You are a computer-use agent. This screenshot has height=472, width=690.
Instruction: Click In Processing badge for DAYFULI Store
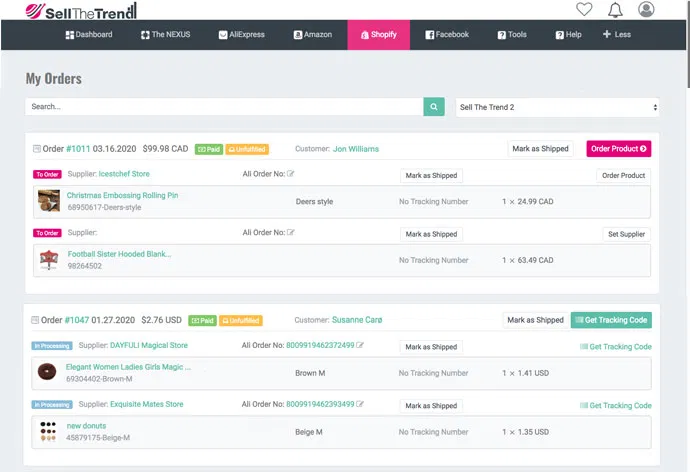click(x=52, y=346)
